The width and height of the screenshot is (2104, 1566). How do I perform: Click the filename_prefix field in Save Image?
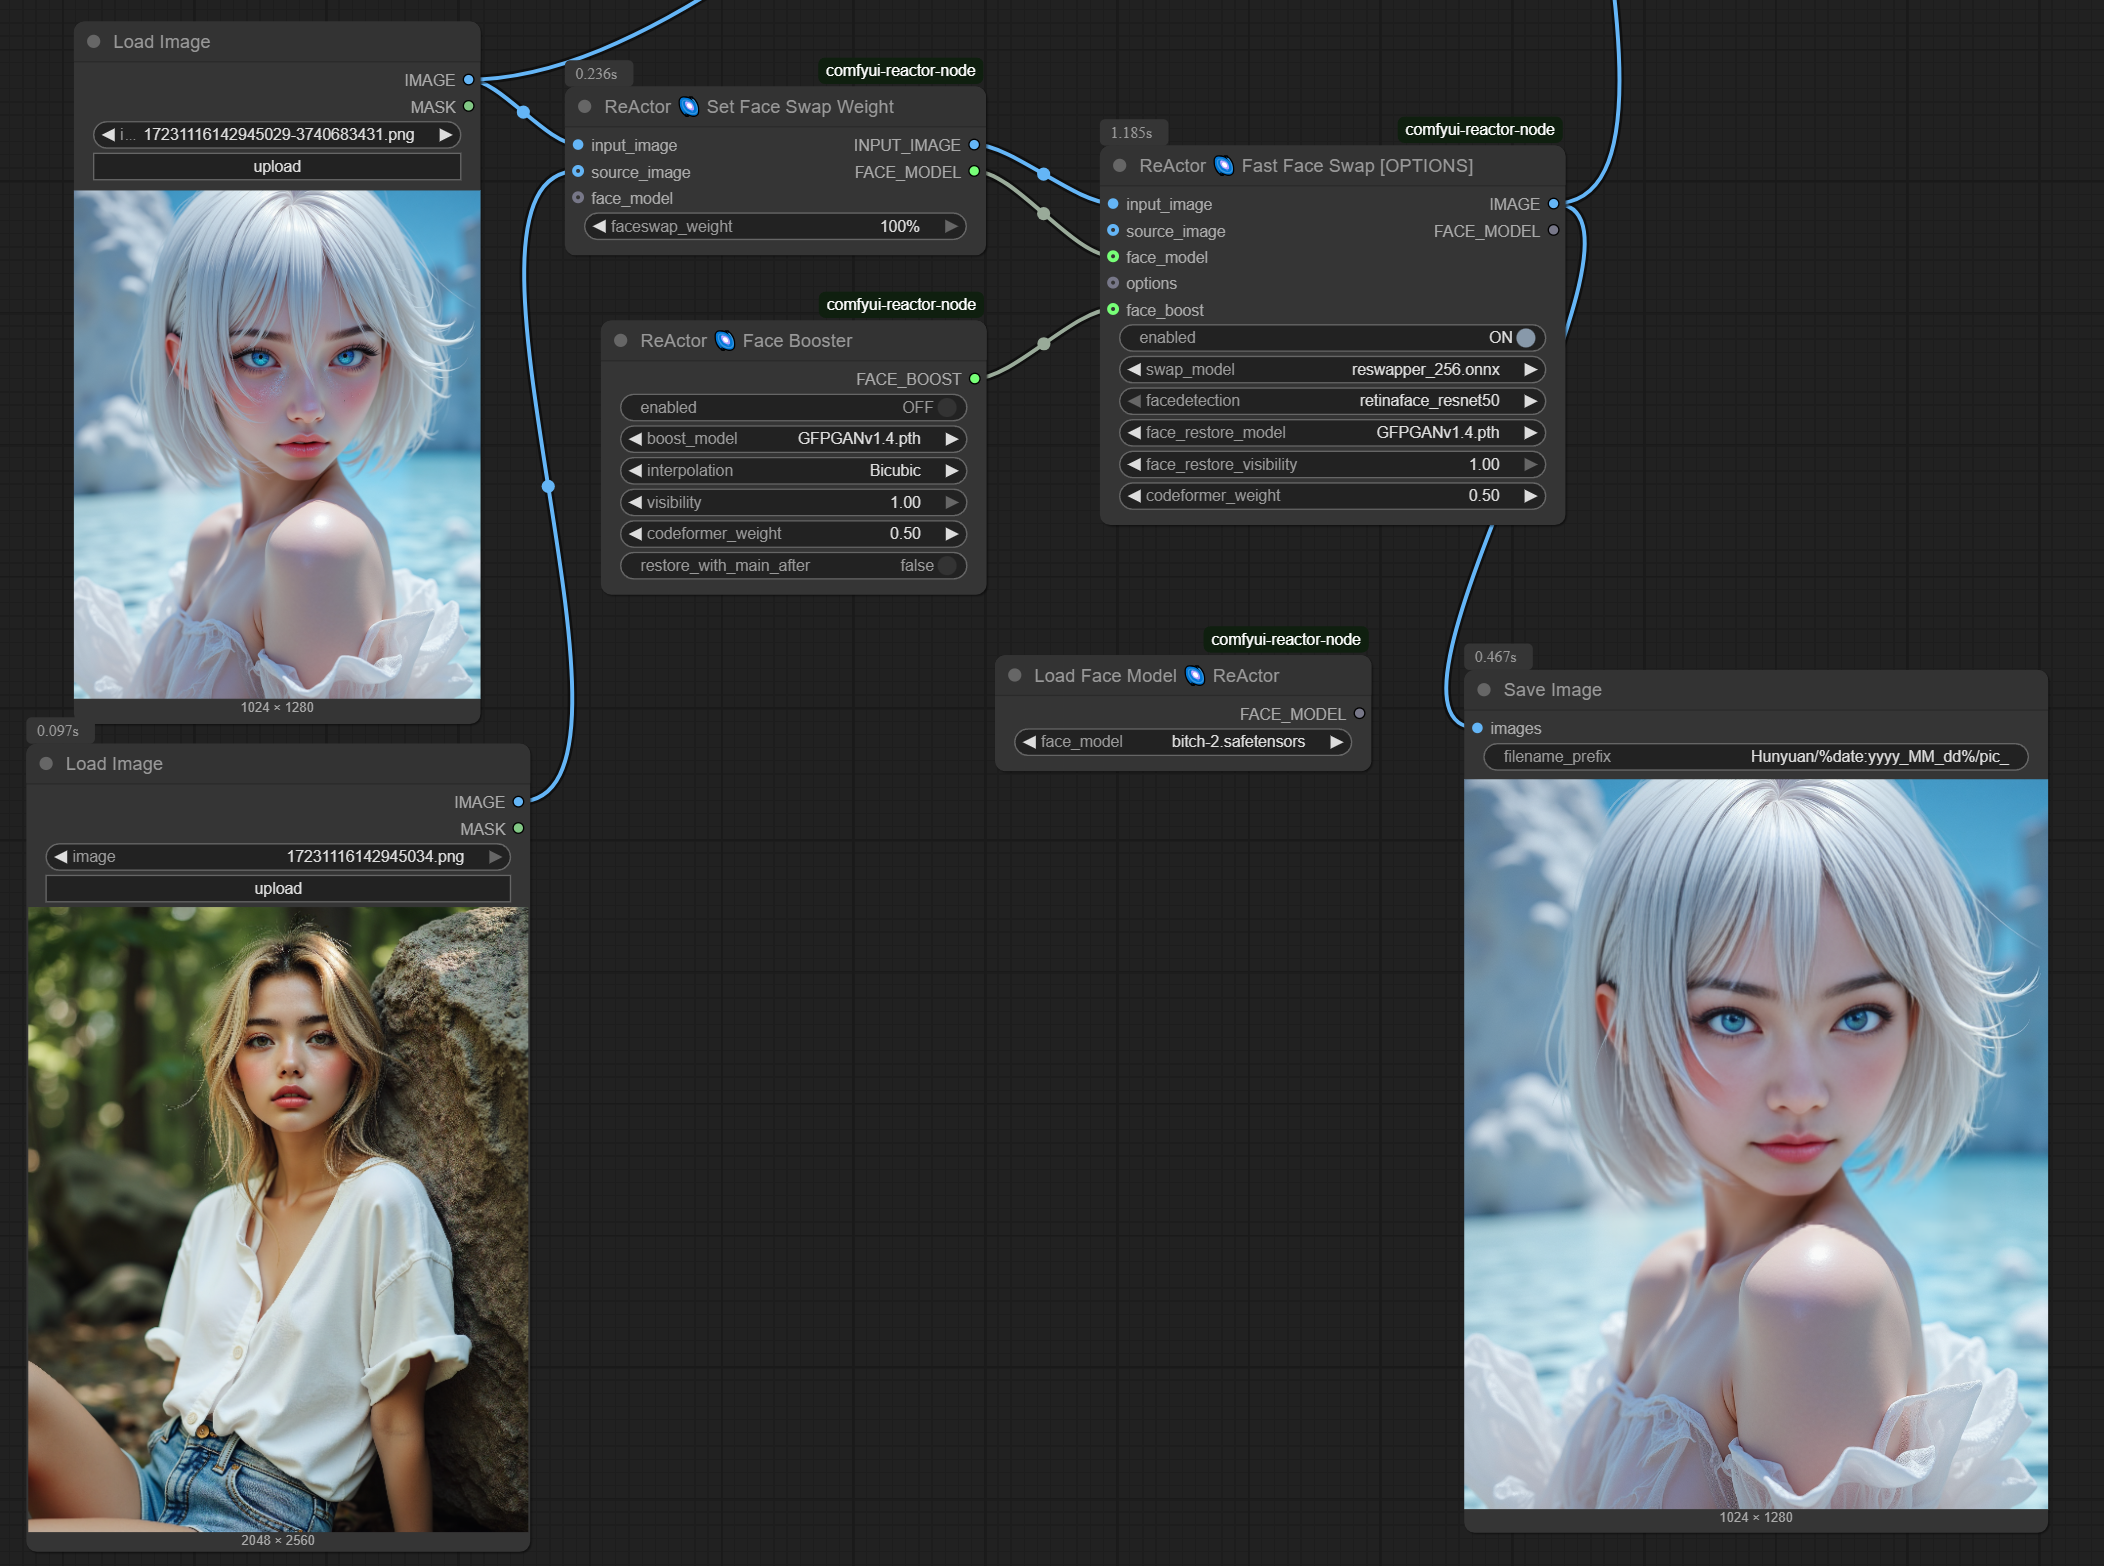point(1754,756)
